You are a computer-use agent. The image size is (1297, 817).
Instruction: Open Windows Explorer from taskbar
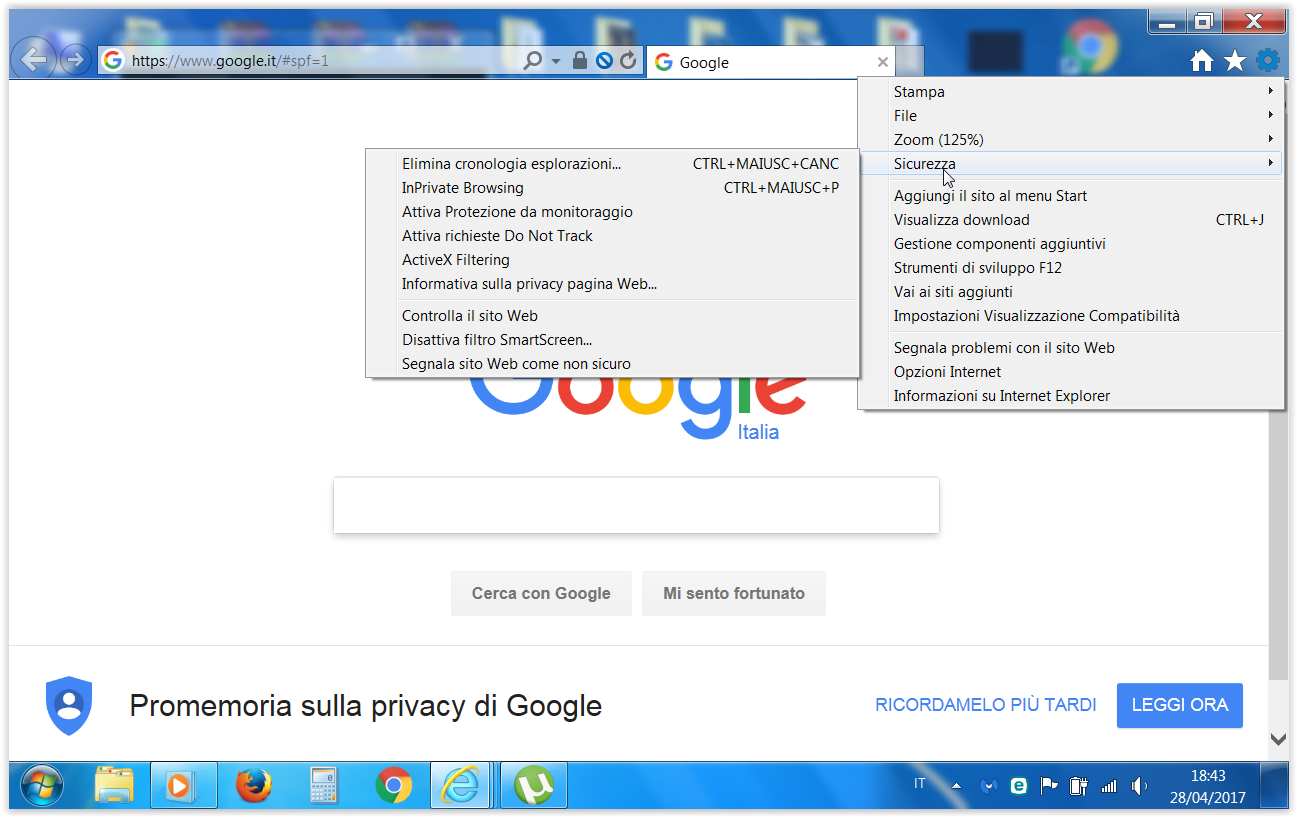113,785
